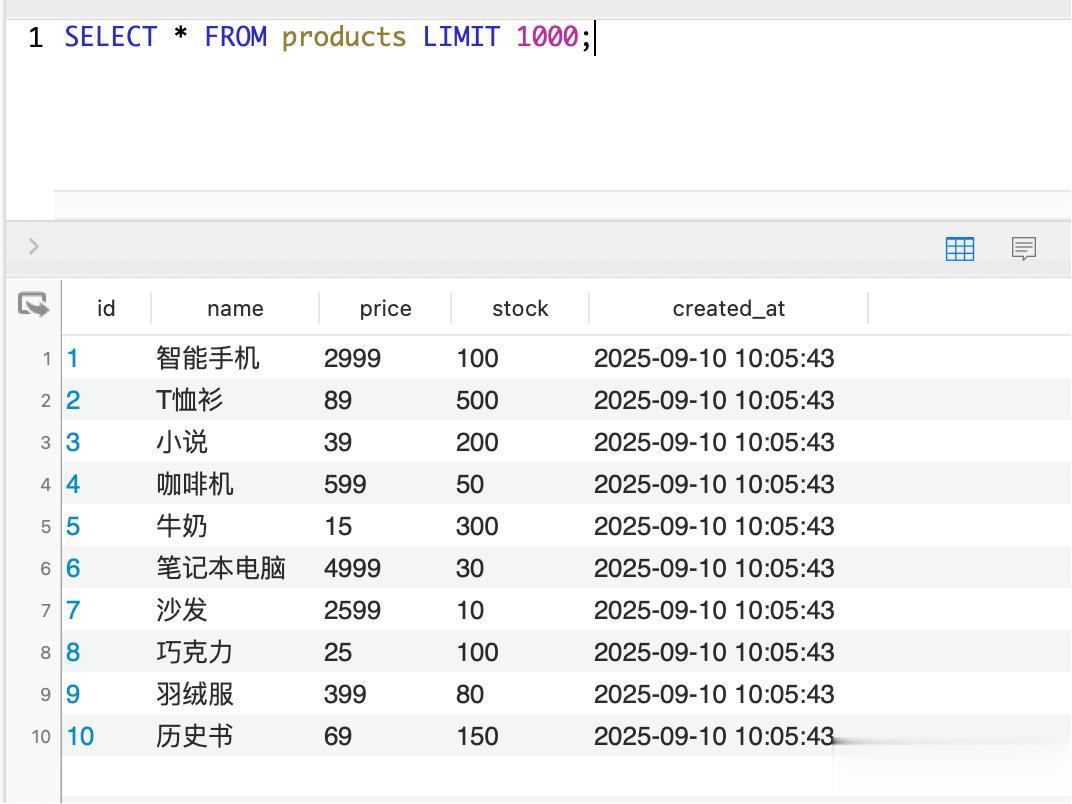Select the cell containing 智能手机

(208, 359)
